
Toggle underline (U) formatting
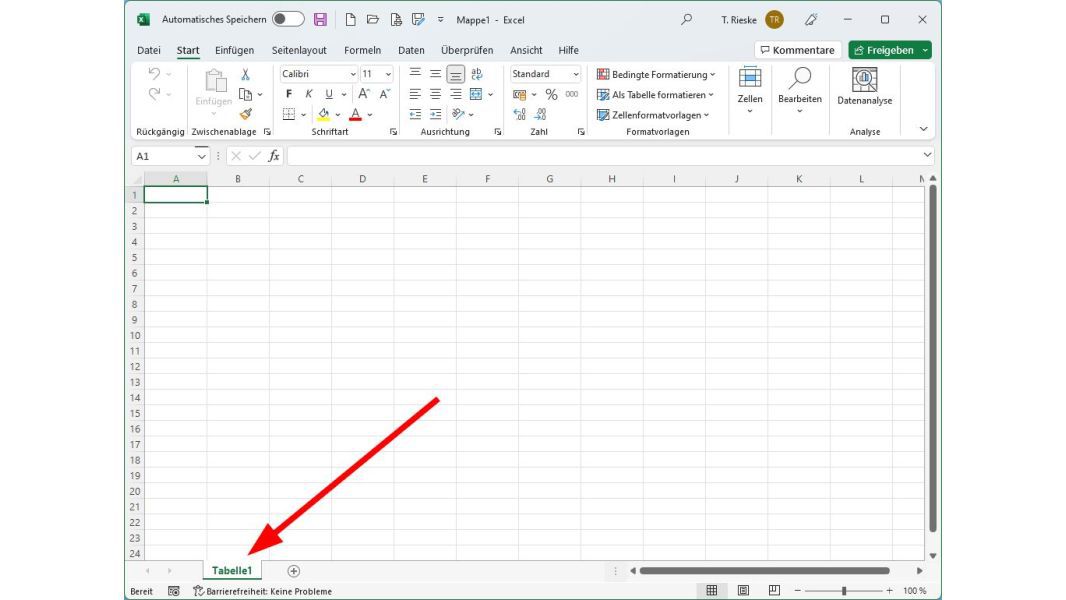click(329, 94)
